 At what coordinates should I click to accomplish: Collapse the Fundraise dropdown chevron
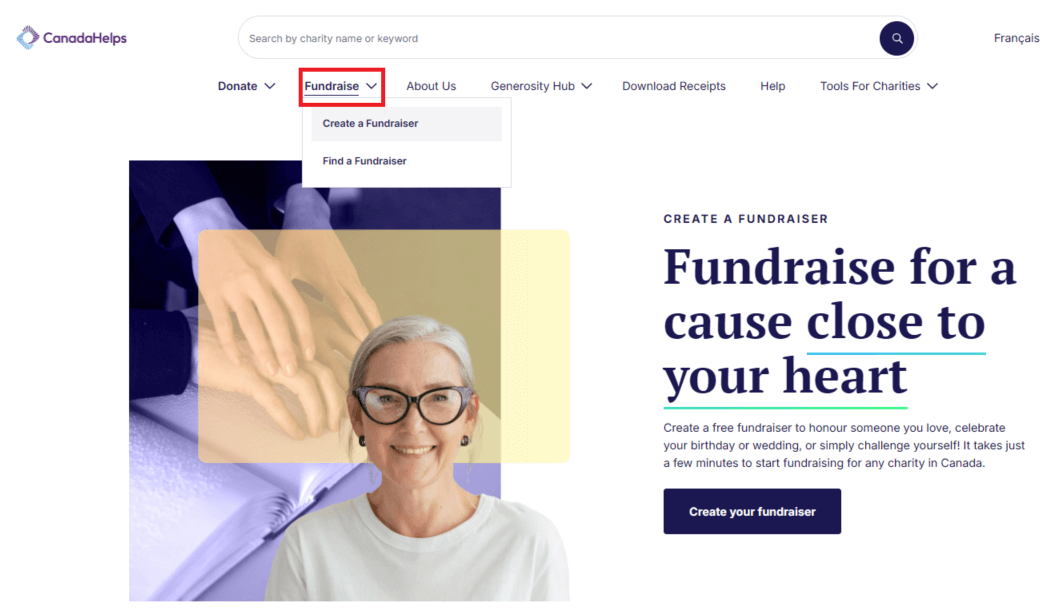click(371, 86)
